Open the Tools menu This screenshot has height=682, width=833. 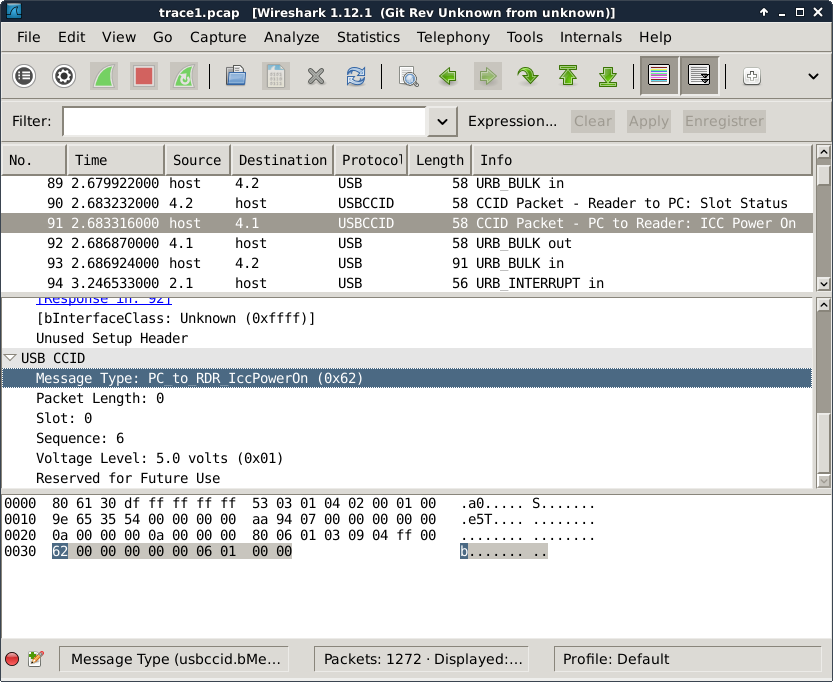pyautogui.click(x=525, y=37)
